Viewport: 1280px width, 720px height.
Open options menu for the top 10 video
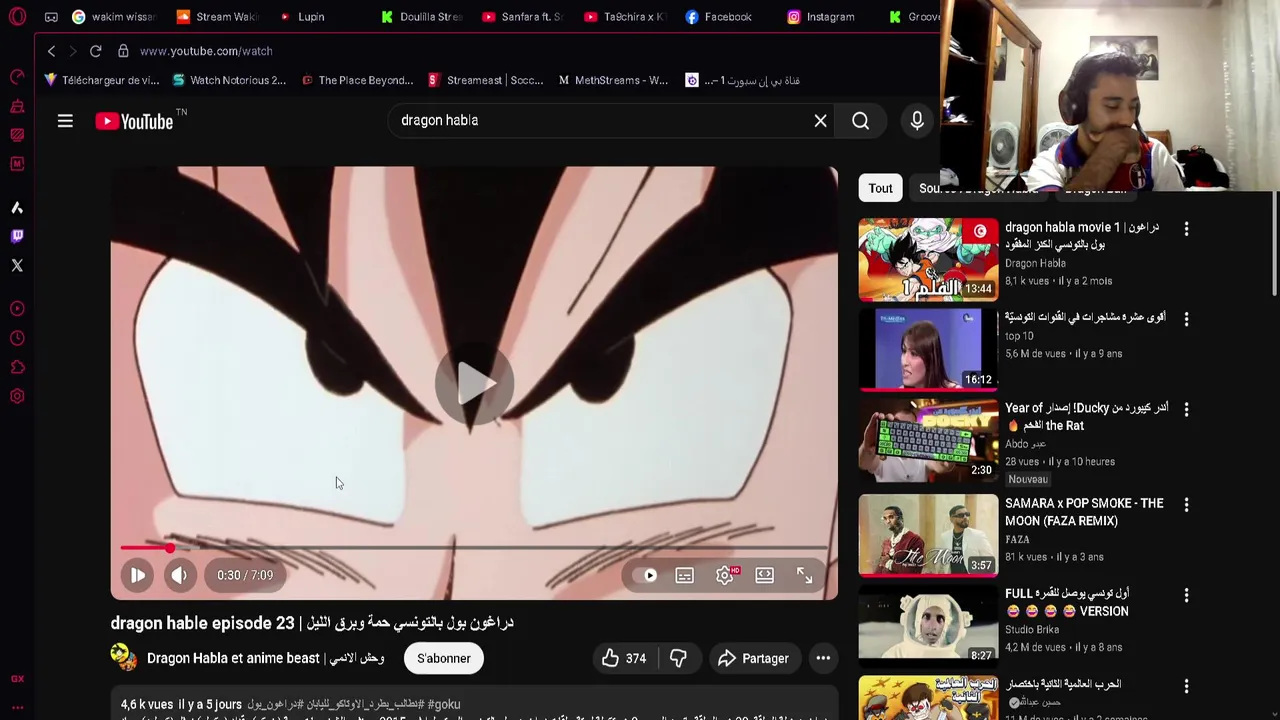click(x=1186, y=319)
